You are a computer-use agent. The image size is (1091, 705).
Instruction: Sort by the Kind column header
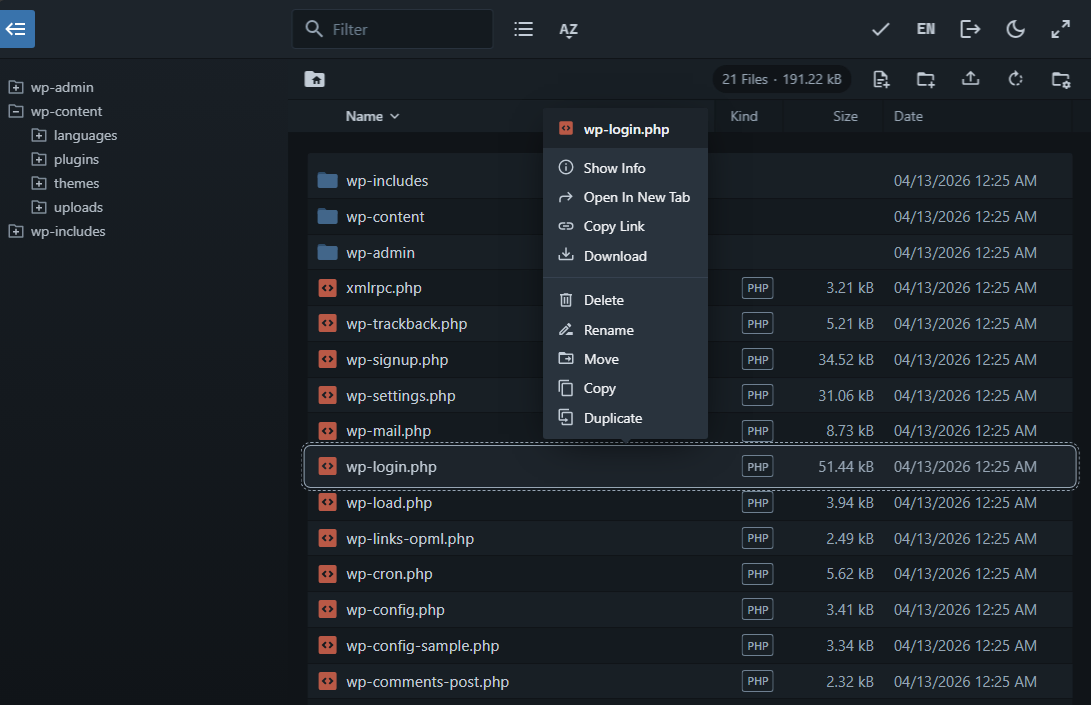pos(744,116)
